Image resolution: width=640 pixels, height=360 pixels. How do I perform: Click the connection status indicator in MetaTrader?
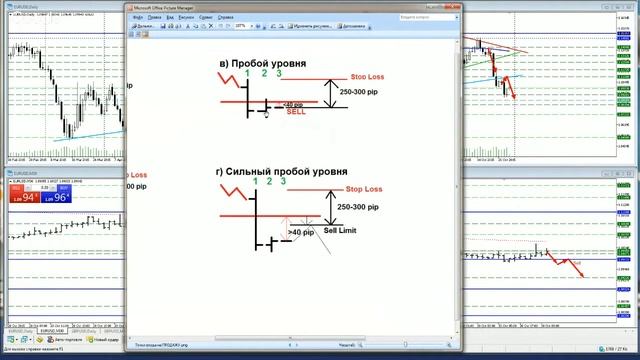tap(612, 349)
